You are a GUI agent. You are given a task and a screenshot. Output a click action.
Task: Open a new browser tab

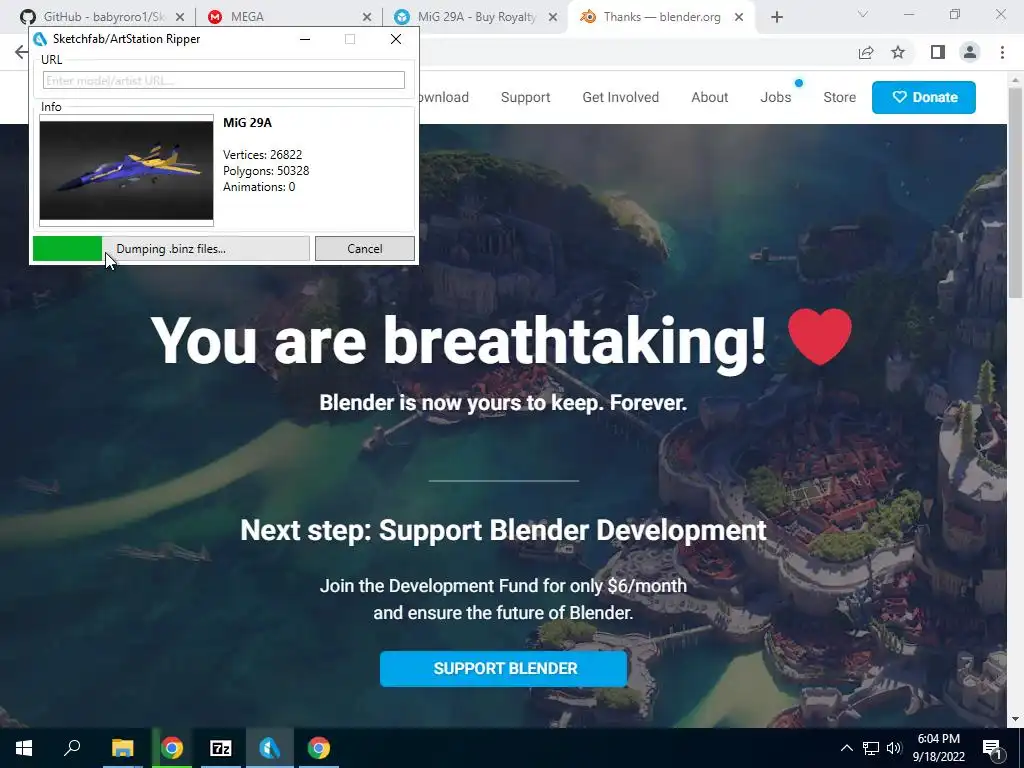pos(776,18)
